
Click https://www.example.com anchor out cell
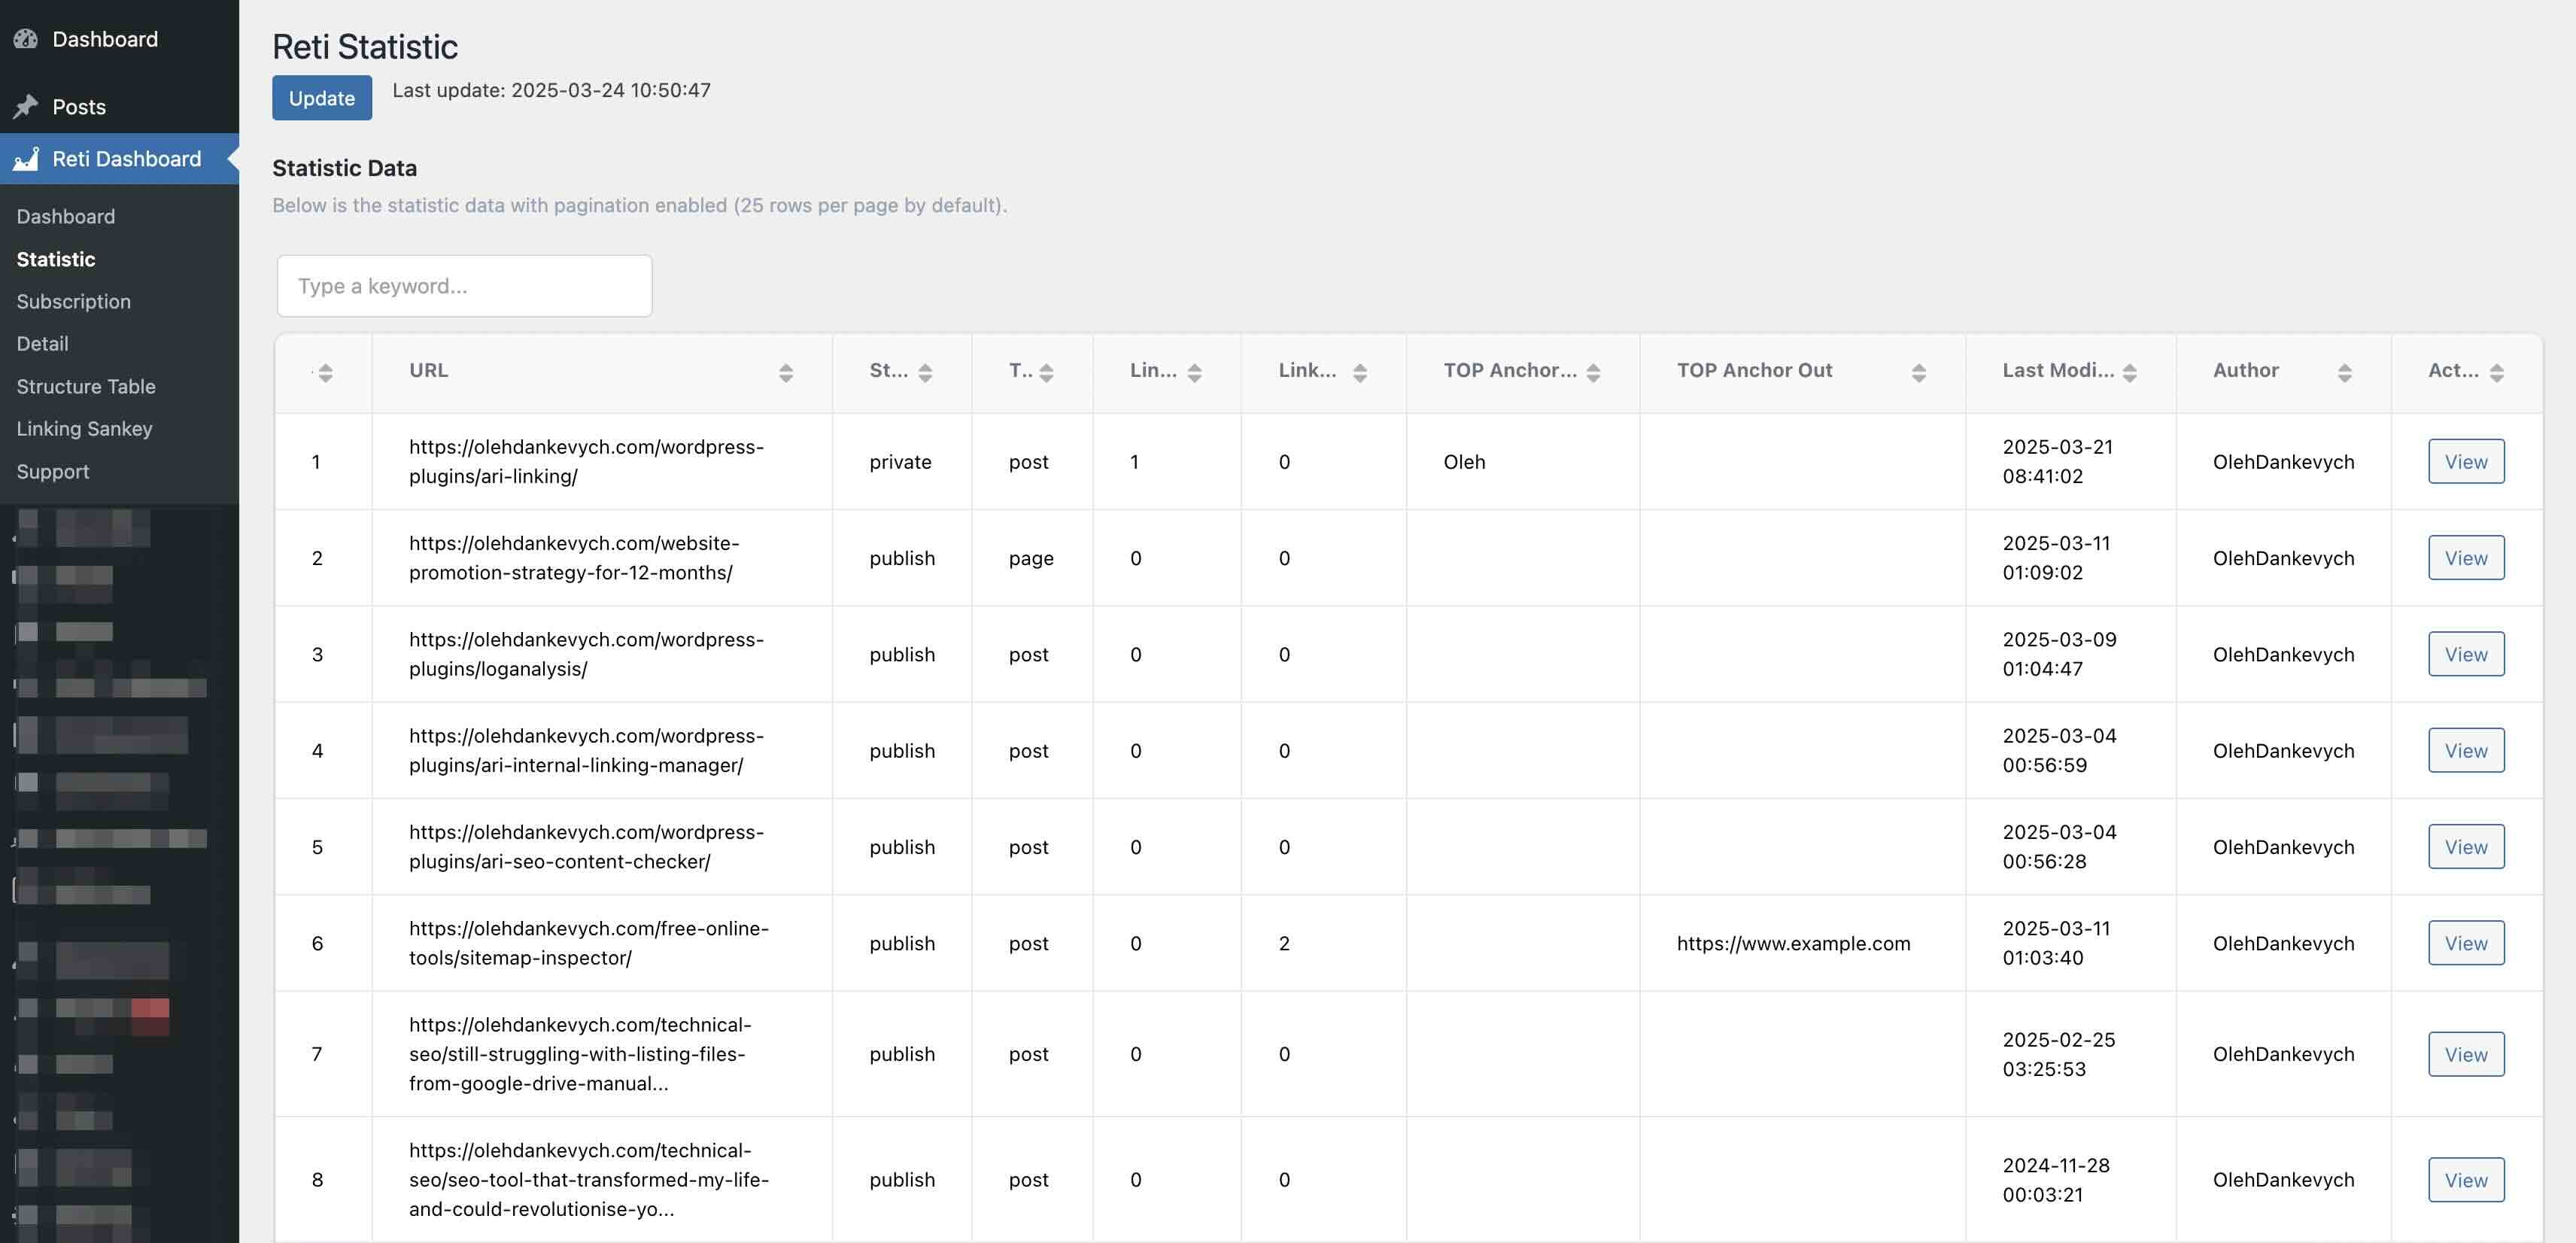pyautogui.click(x=1793, y=943)
